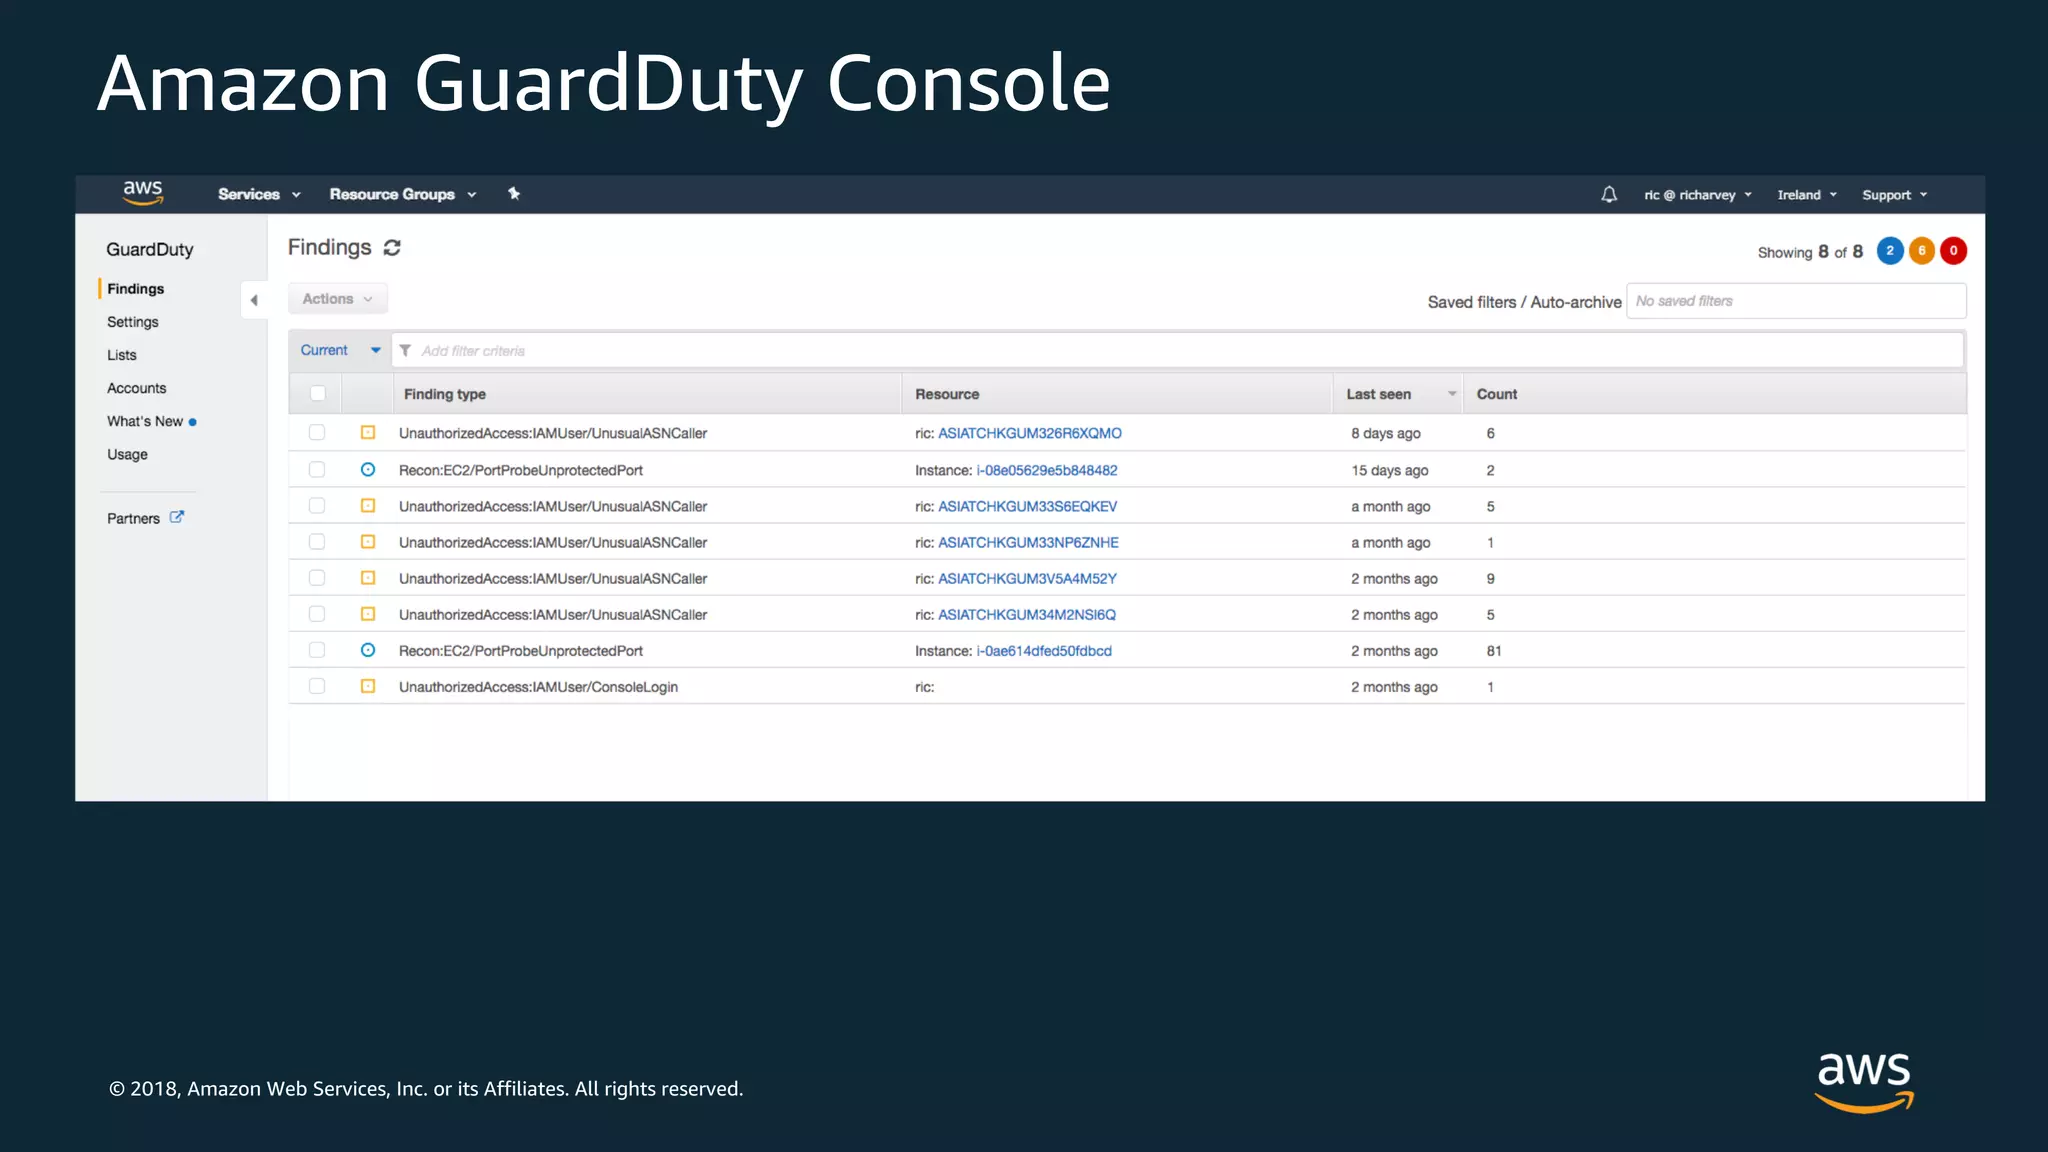
Task: Open resource link ASIATCHKGUM34M2NSI6Q
Action: (x=1027, y=614)
